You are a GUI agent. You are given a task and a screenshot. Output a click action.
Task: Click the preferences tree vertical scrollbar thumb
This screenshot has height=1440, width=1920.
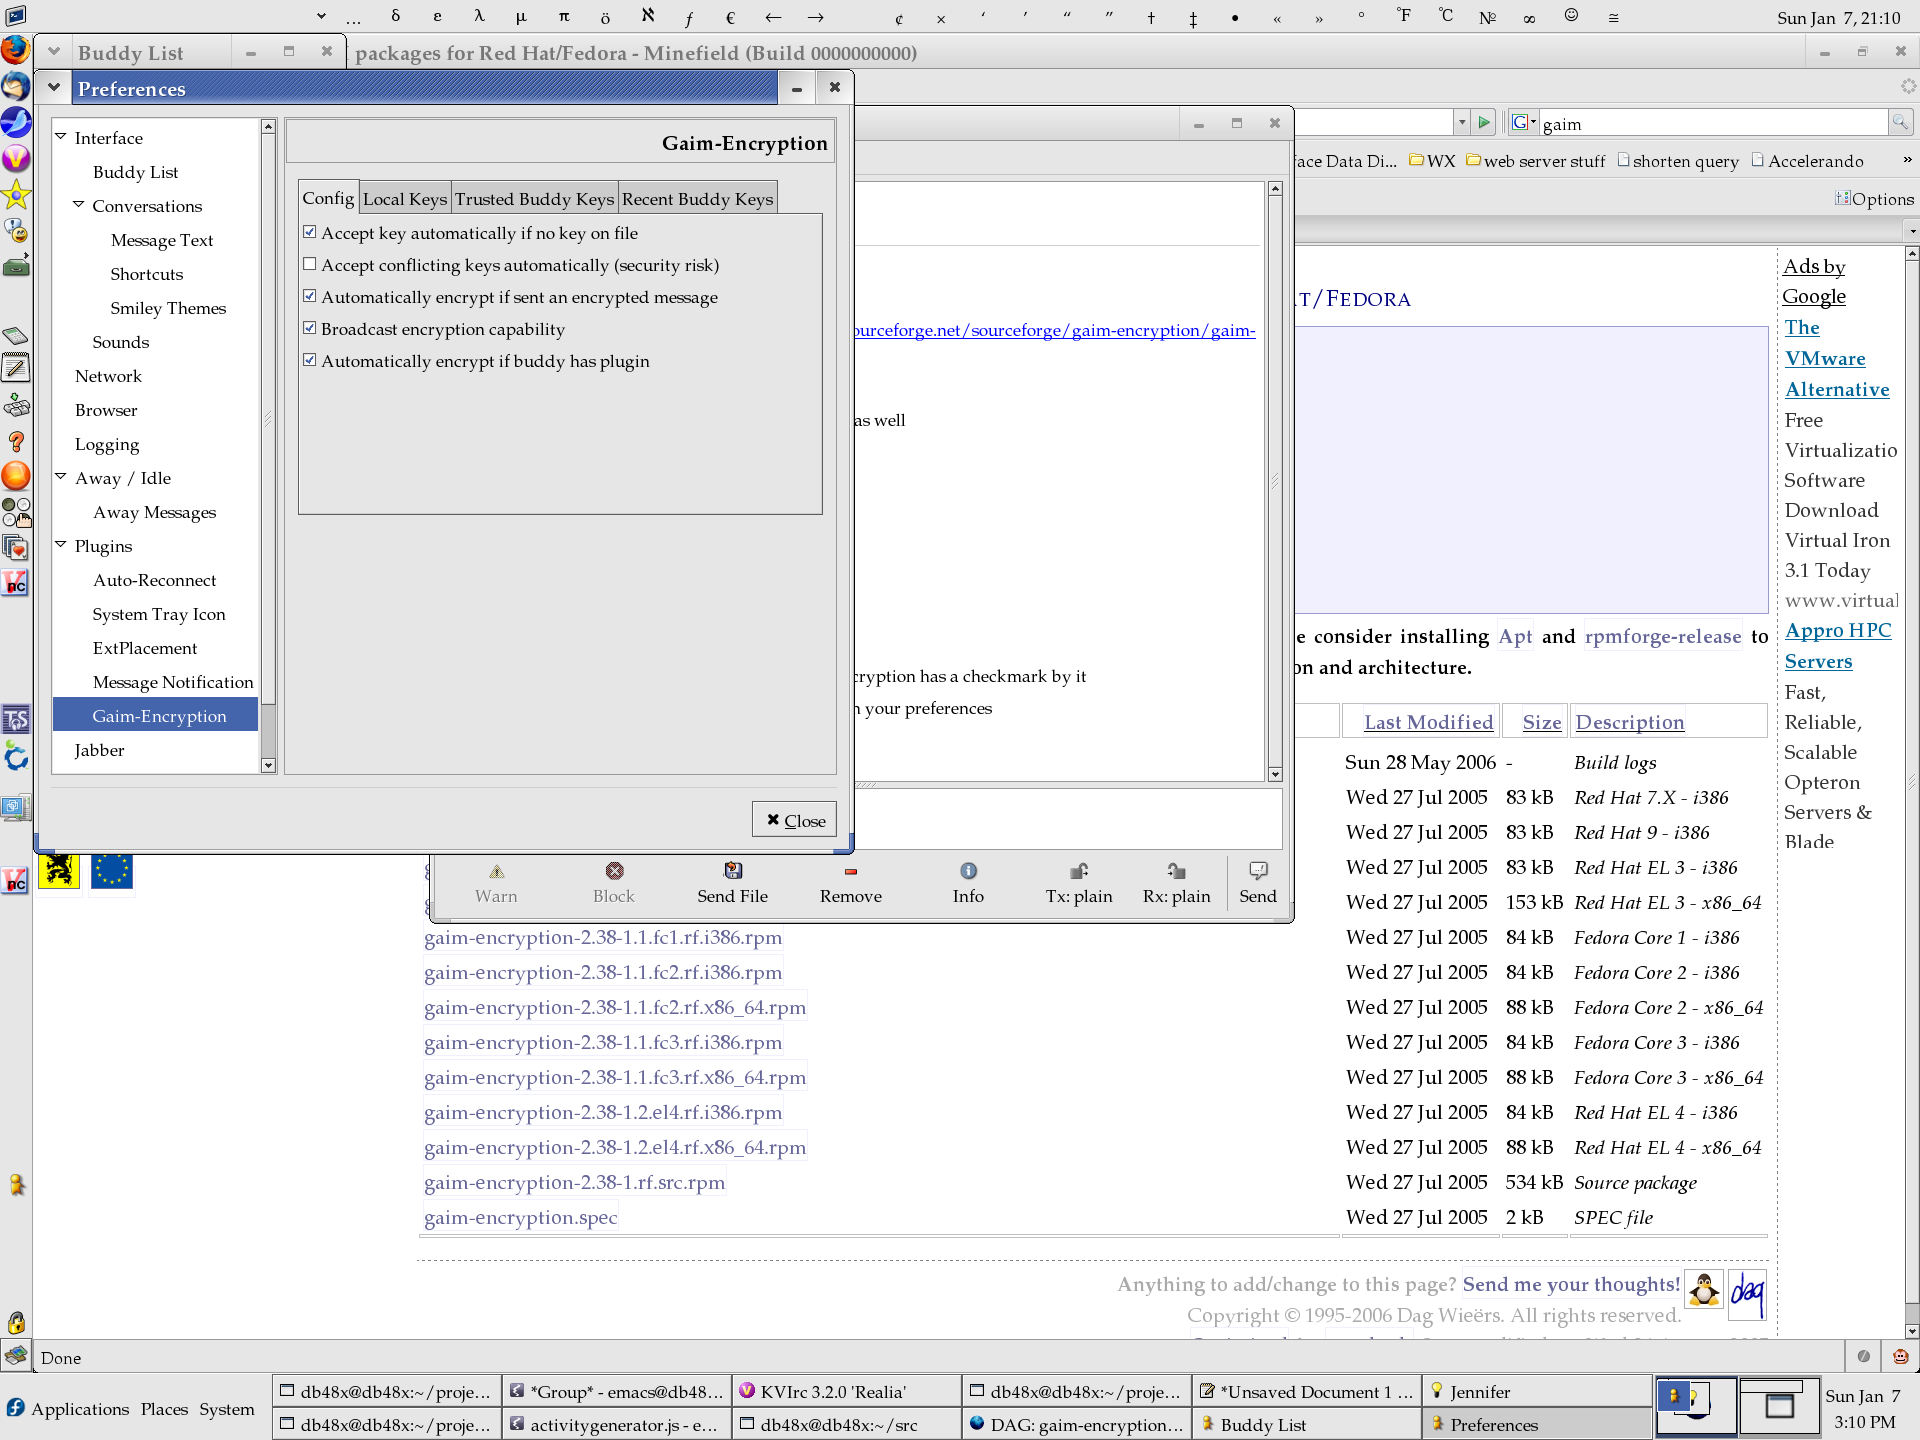coord(268,418)
